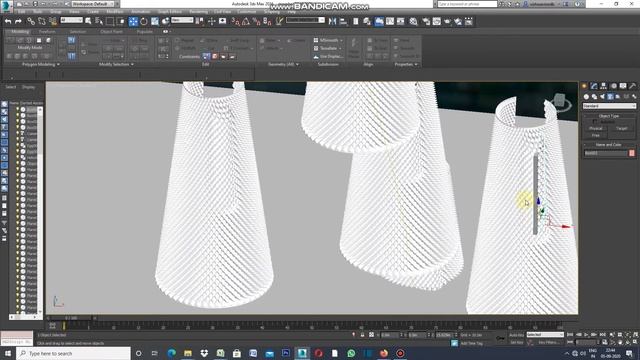Toggle the Angle Snap icon
The height and width of the screenshot is (360, 640).
point(246,21)
